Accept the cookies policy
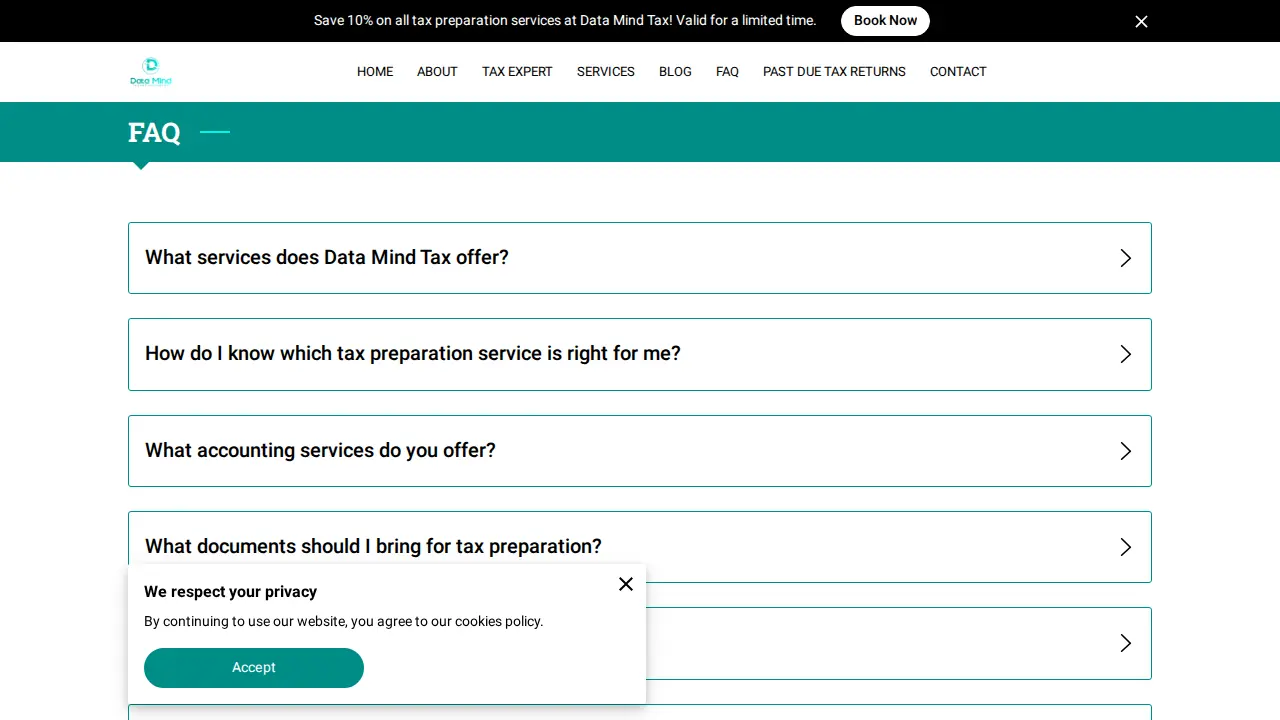Screen dimensions: 1280x720 pyautogui.click(x=254, y=668)
